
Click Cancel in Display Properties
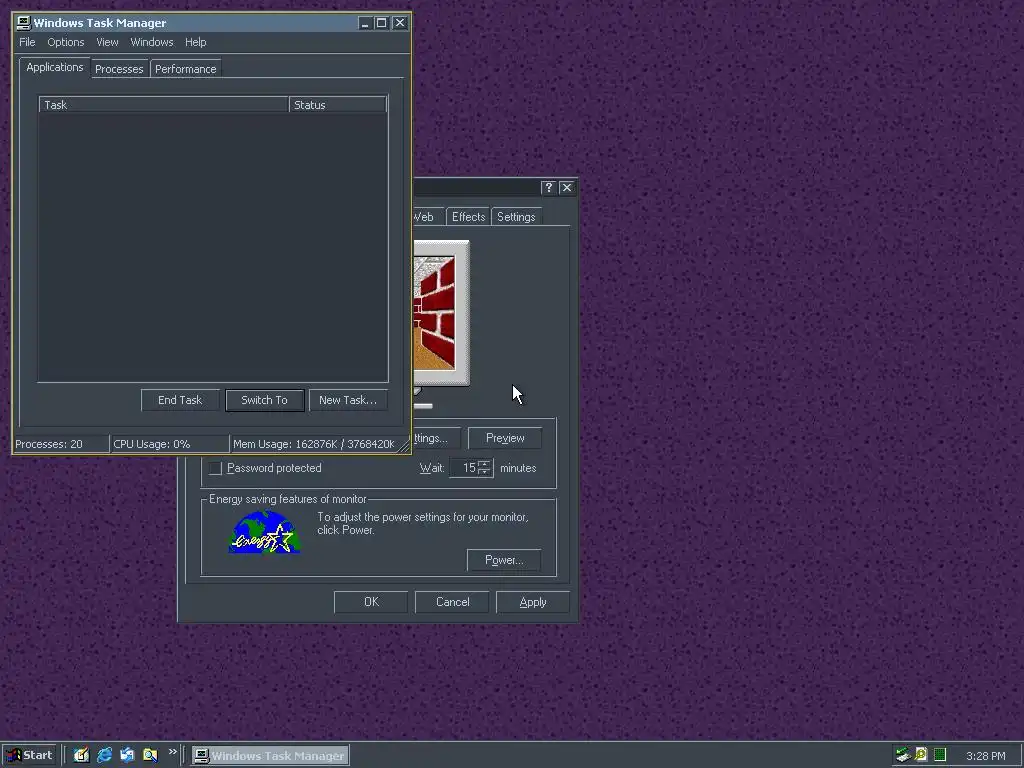(x=452, y=602)
